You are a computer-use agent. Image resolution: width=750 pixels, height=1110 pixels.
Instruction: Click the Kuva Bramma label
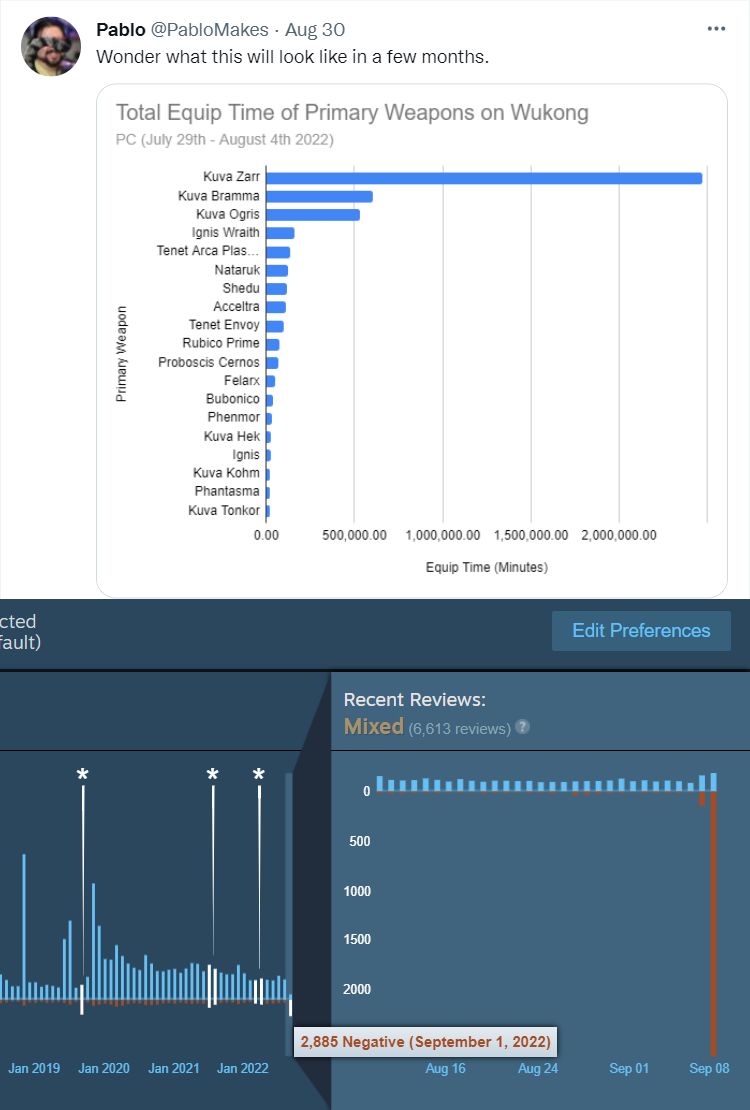point(219,195)
